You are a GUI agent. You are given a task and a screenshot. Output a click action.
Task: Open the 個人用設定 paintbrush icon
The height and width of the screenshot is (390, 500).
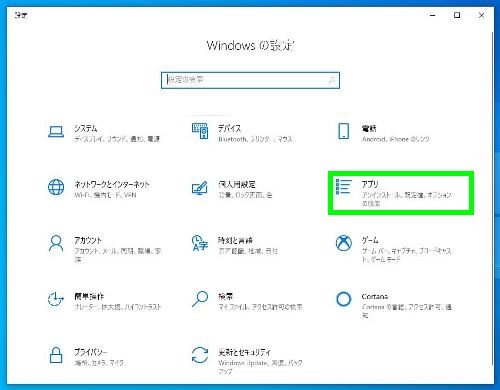(x=200, y=188)
